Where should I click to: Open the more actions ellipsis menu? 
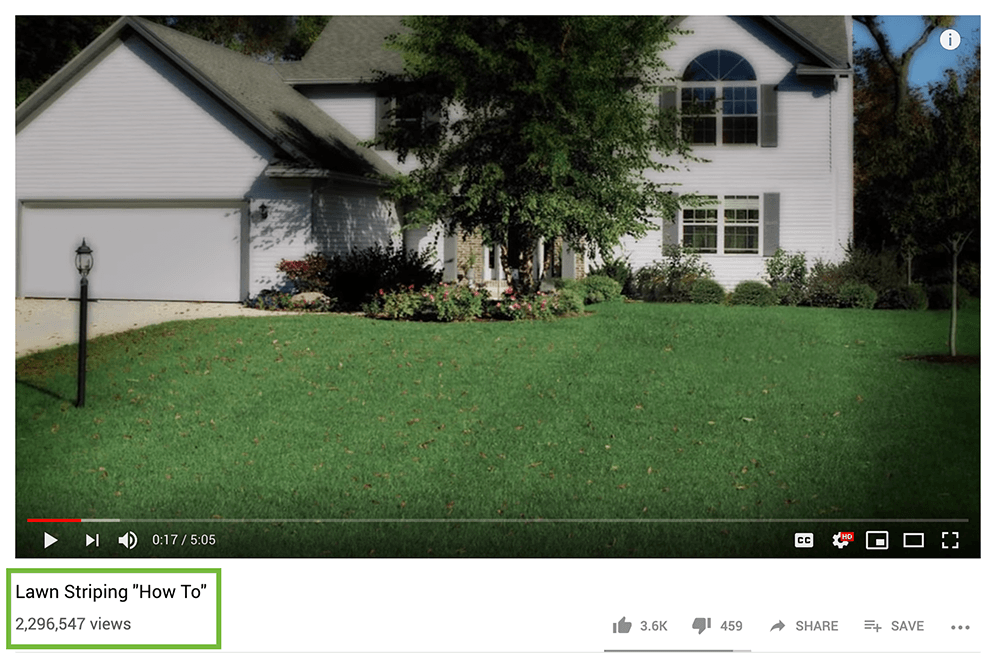point(960,627)
